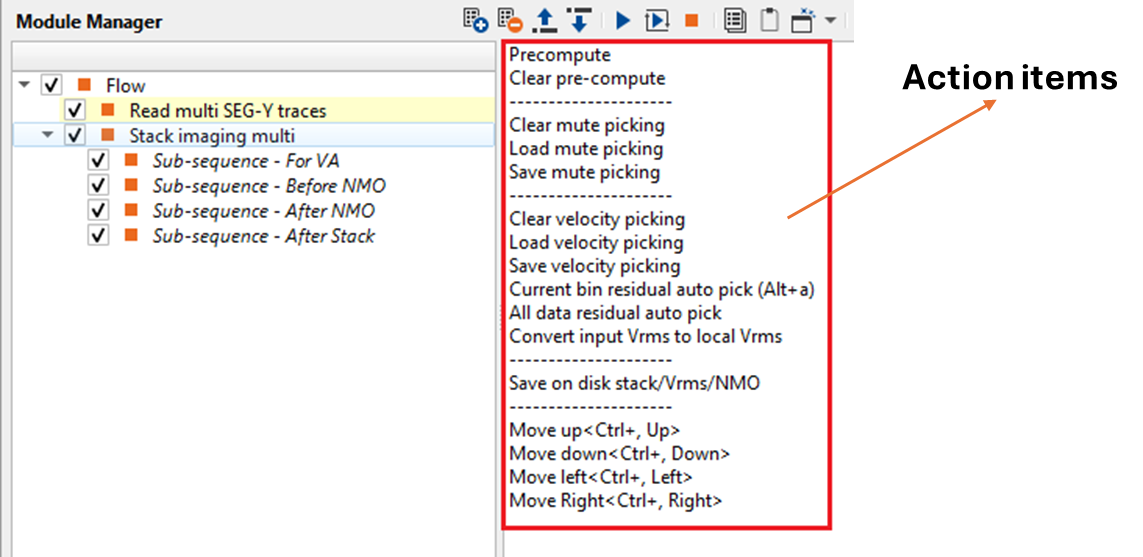Click orange status icon of Read multi SEG-Y traces
This screenshot has width=1143, height=557.
(108, 111)
